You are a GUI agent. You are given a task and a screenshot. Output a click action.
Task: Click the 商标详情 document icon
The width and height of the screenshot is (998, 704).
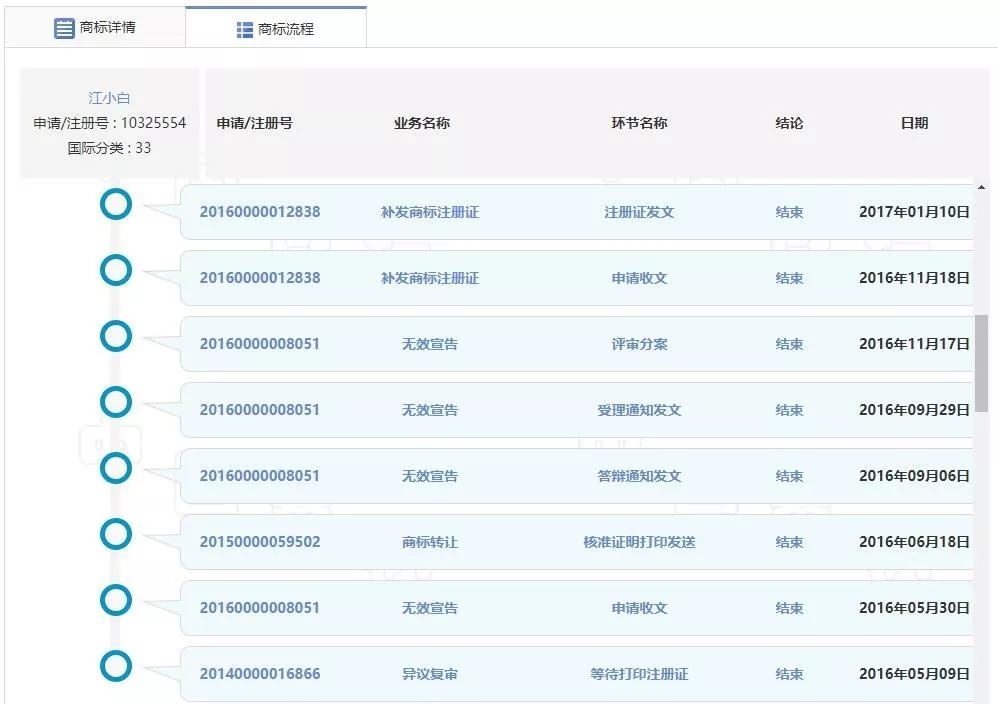click(x=64, y=28)
